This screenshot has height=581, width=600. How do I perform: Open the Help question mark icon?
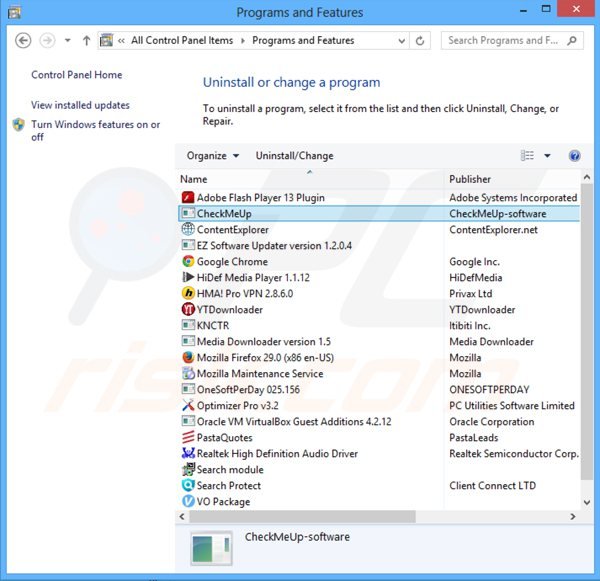pyautogui.click(x=574, y=156)
